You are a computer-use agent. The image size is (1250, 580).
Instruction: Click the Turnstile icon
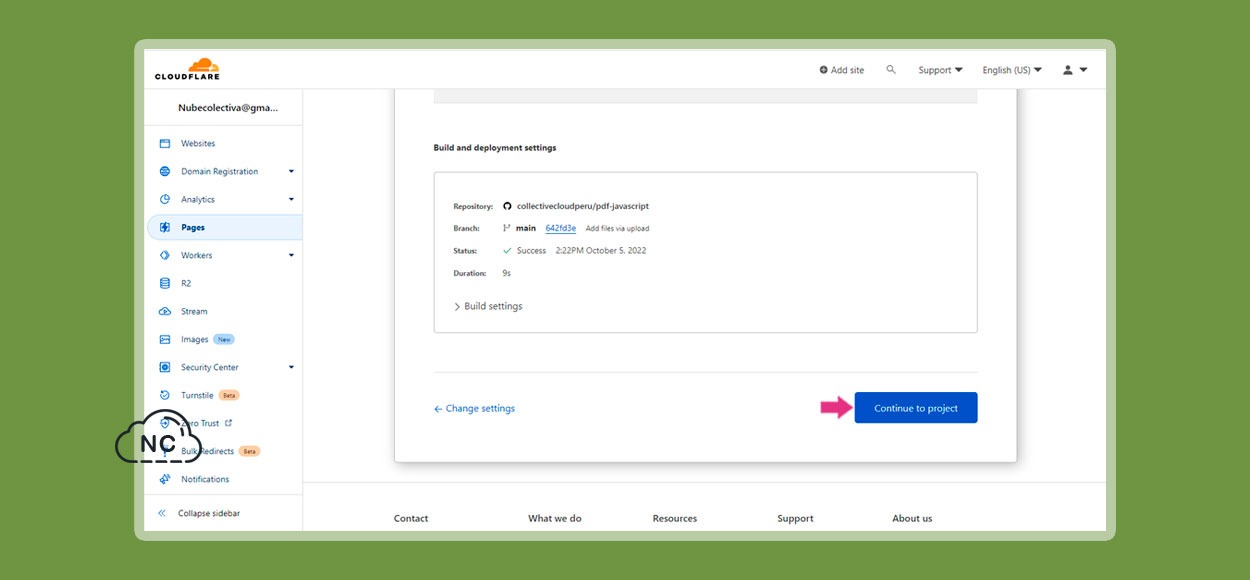point(165,396)
